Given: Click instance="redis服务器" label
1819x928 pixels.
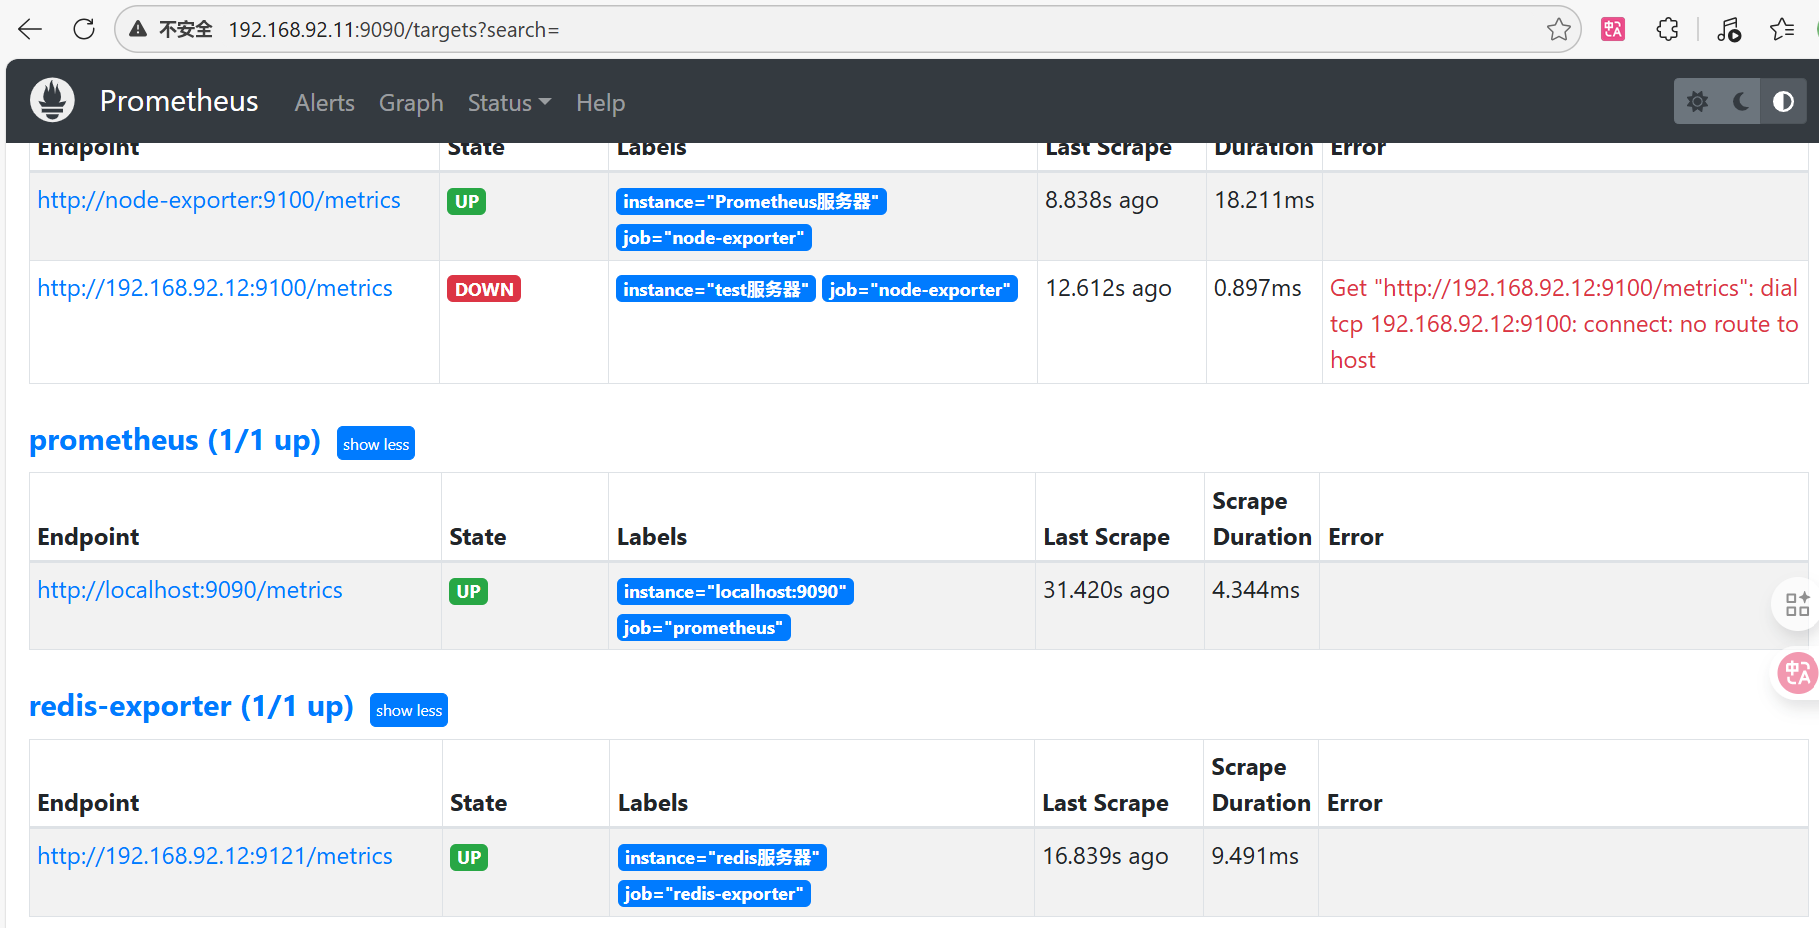Looking at the screenshot, I should click(722, 857).
